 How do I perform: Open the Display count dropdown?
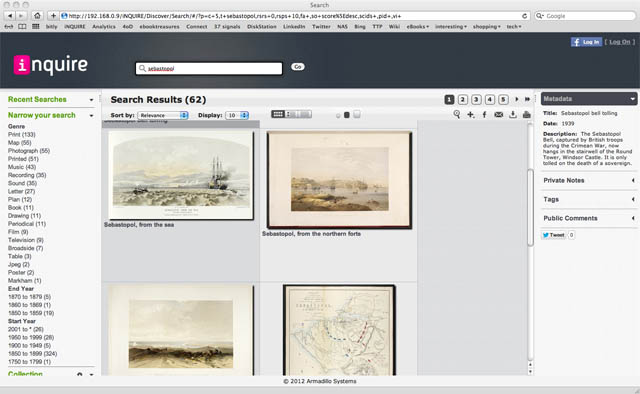(x=236, y=115)
